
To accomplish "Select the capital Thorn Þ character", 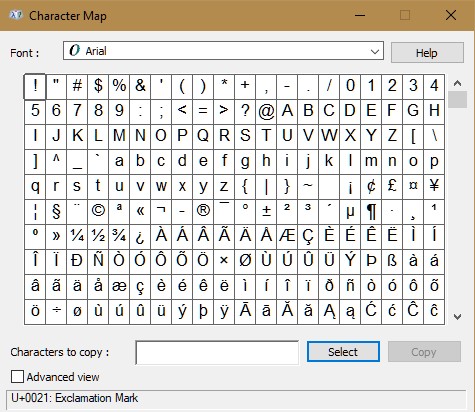I will (371, 262).
